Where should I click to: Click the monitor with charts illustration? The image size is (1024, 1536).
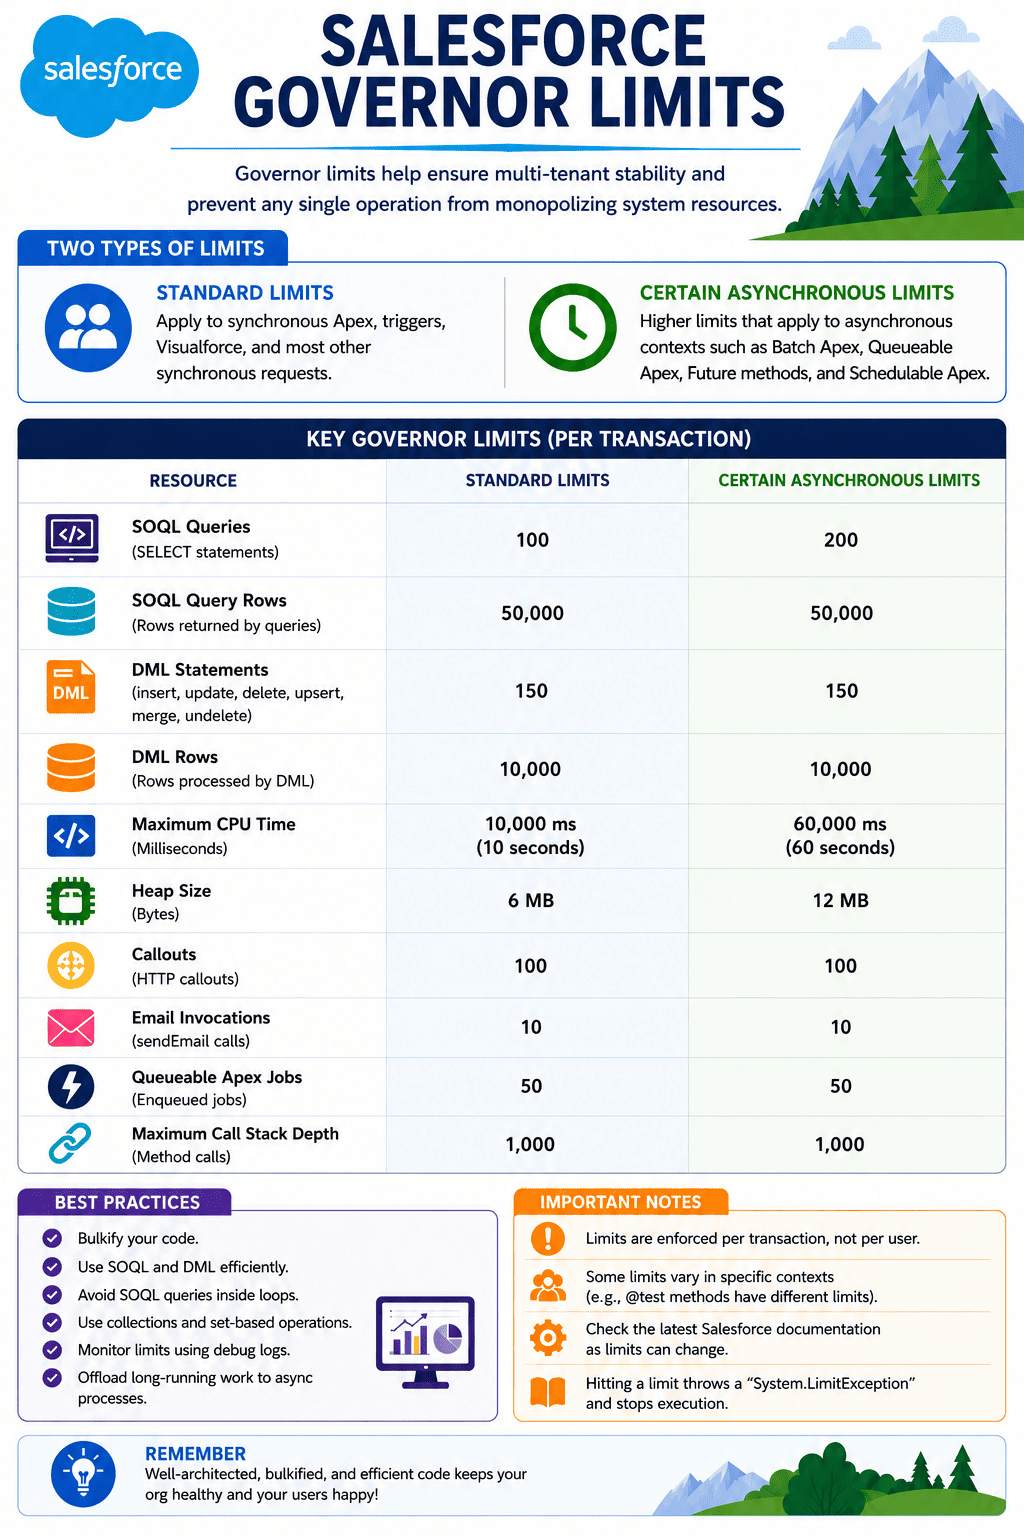(x=425, y=1342)
